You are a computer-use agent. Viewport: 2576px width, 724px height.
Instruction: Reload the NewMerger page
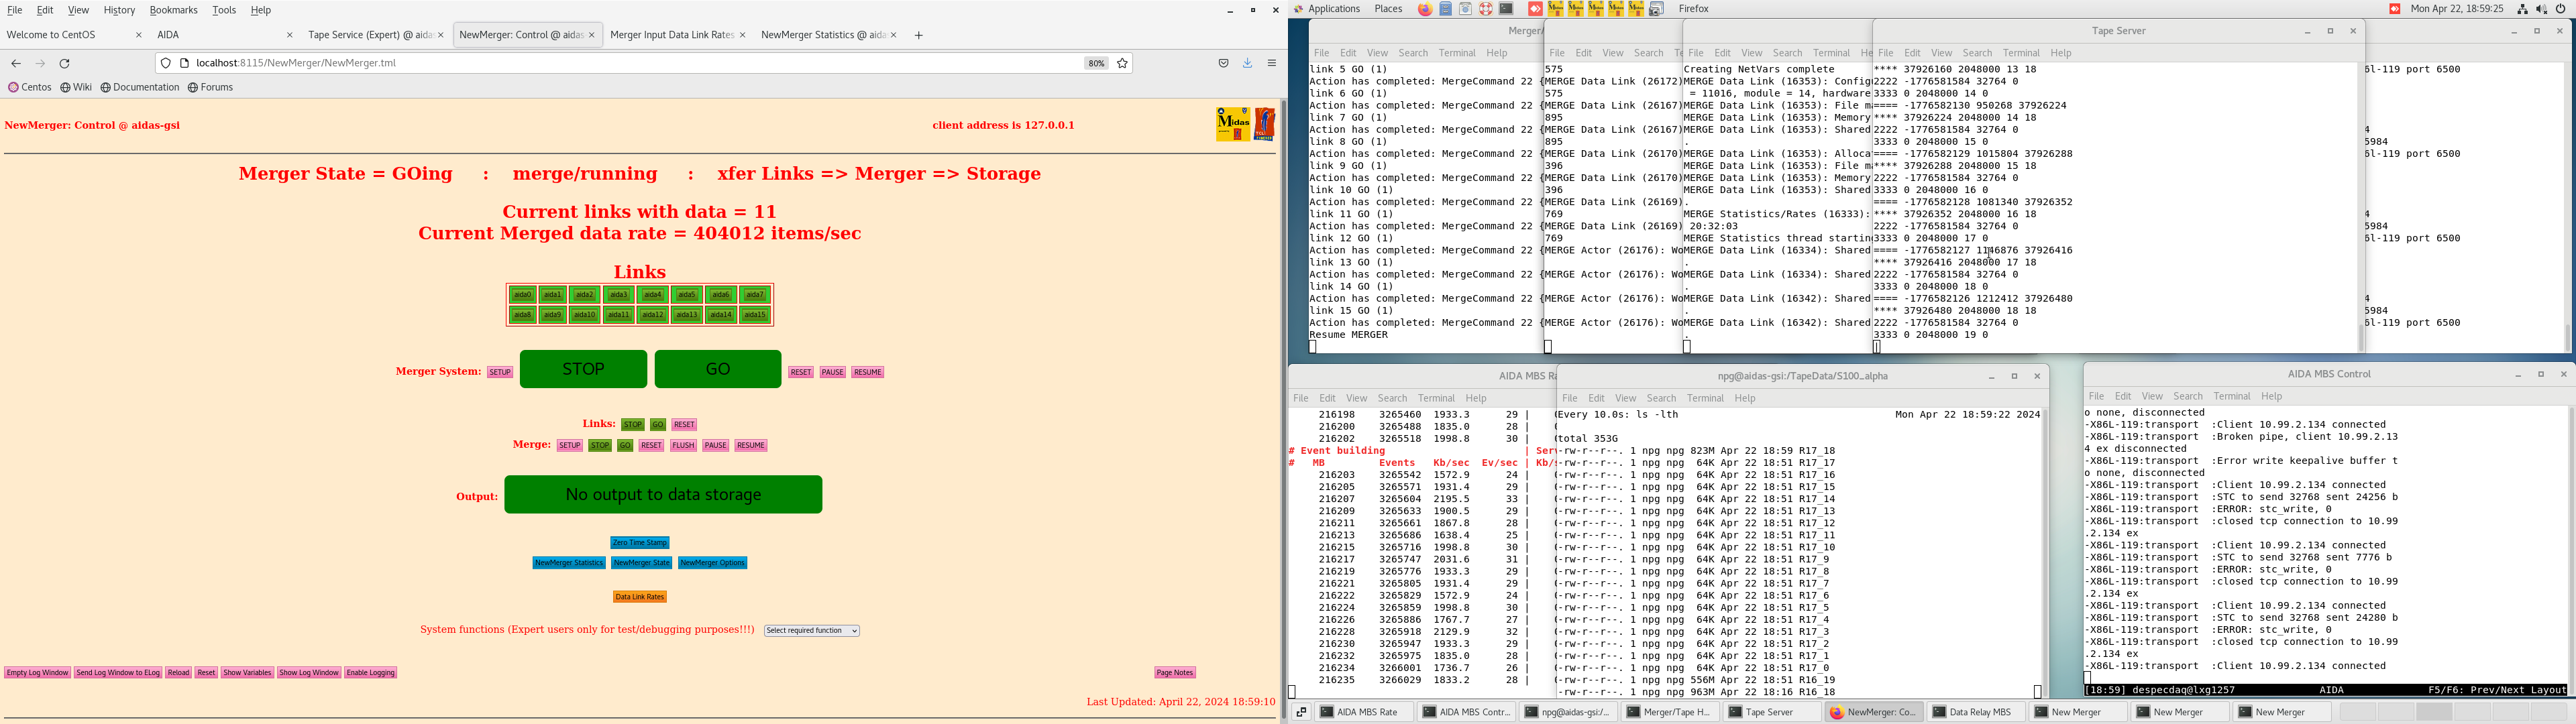65,63
